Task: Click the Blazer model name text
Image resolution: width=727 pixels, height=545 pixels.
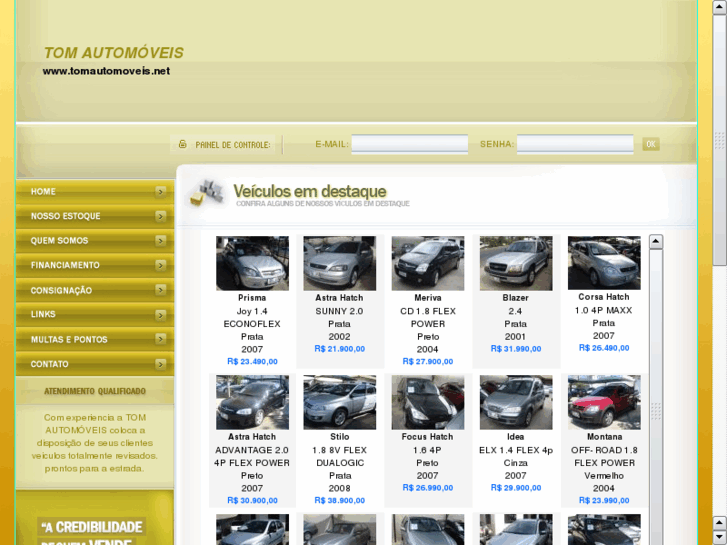Action: [516, 298]
